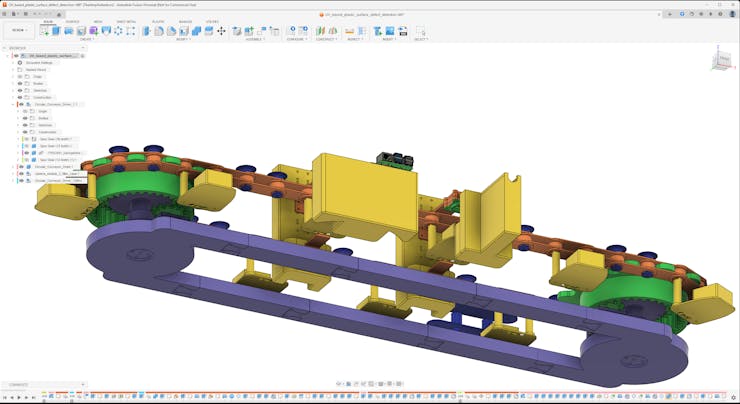The width and height of the screenshot is (740, 404).
Task: Click the Select tool icon
Action: tap(420, 31)
